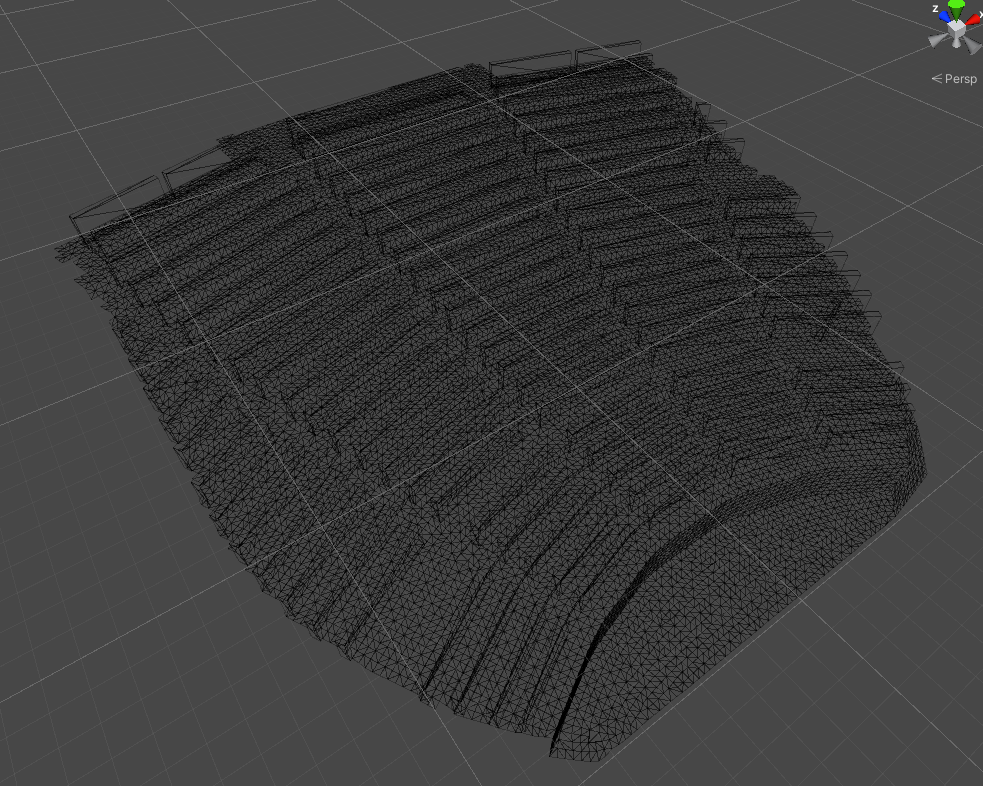The image size is (983, 786).
Task: Click the blue Z axis cone on the gizmo
Action: coord(944,17)
